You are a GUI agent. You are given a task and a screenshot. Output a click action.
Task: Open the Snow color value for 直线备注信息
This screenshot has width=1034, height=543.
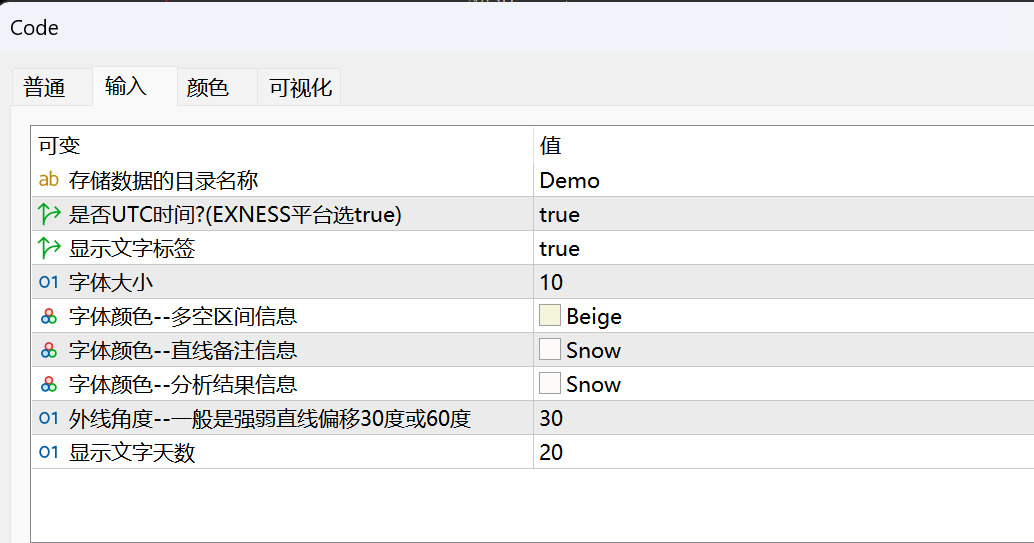[x=783, y=350]
